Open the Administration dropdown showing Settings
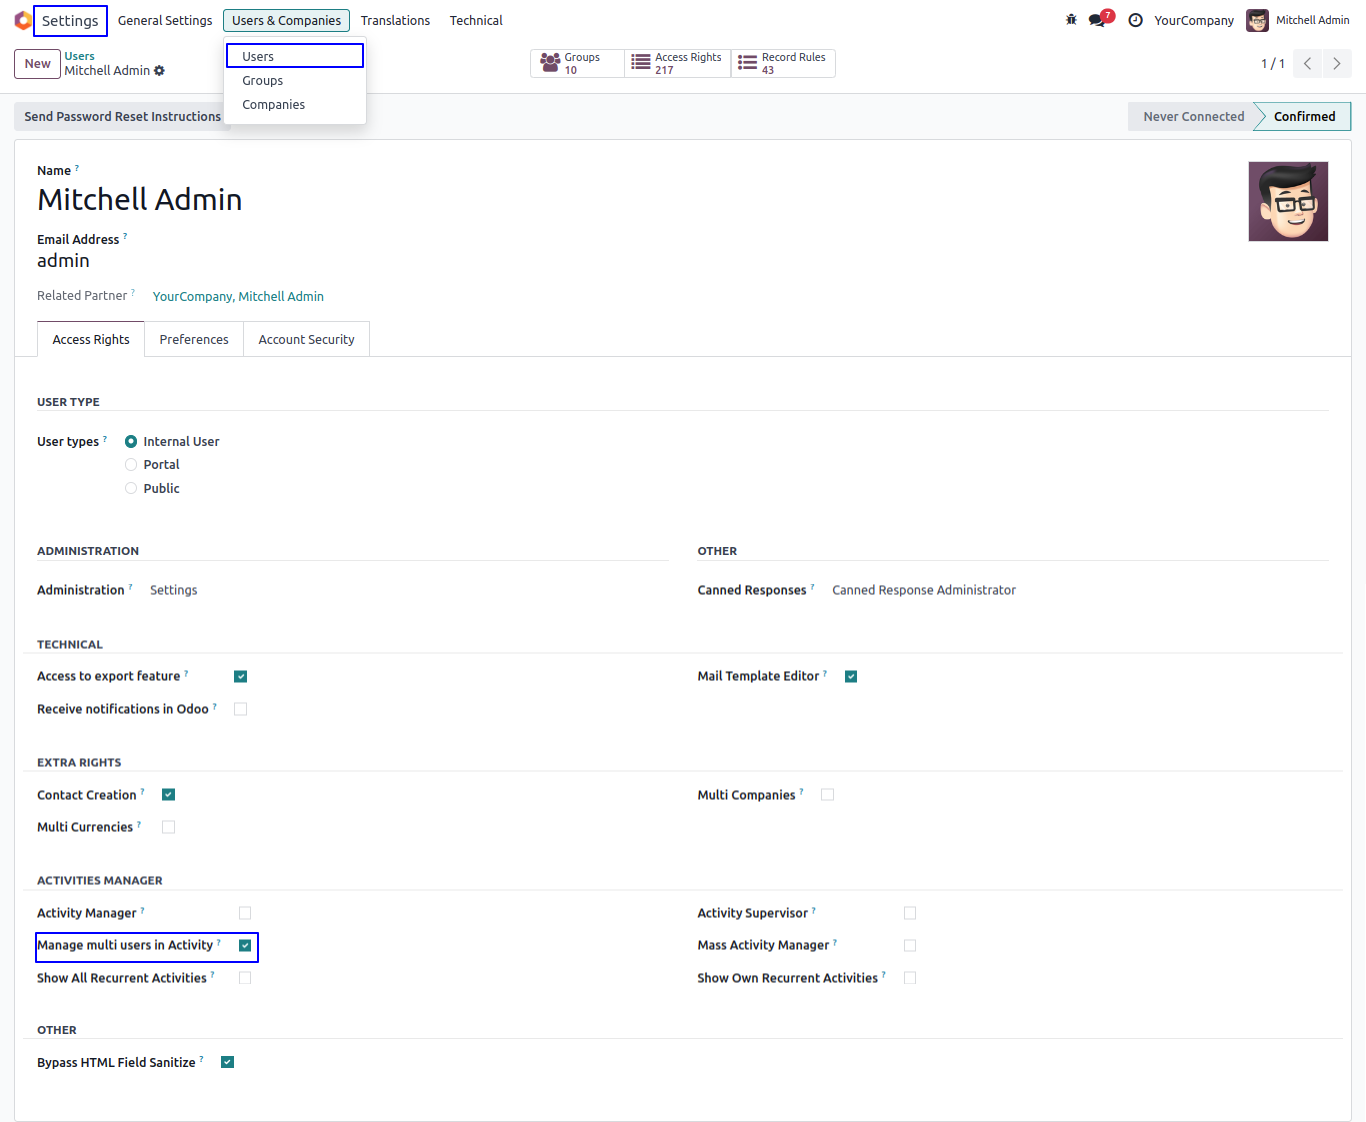The image size is (1366, 1122). [174, 591]
